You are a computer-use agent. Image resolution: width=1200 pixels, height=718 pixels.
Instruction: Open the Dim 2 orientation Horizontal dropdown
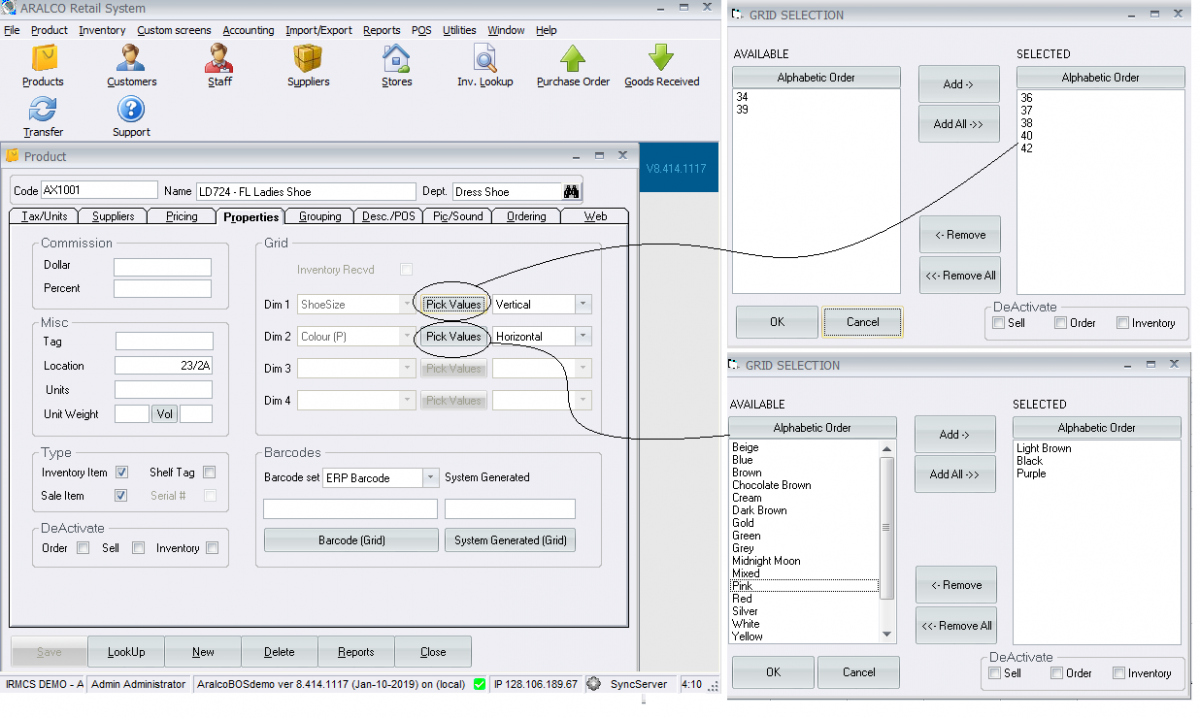pyautogui.click(x=584, y=337)
